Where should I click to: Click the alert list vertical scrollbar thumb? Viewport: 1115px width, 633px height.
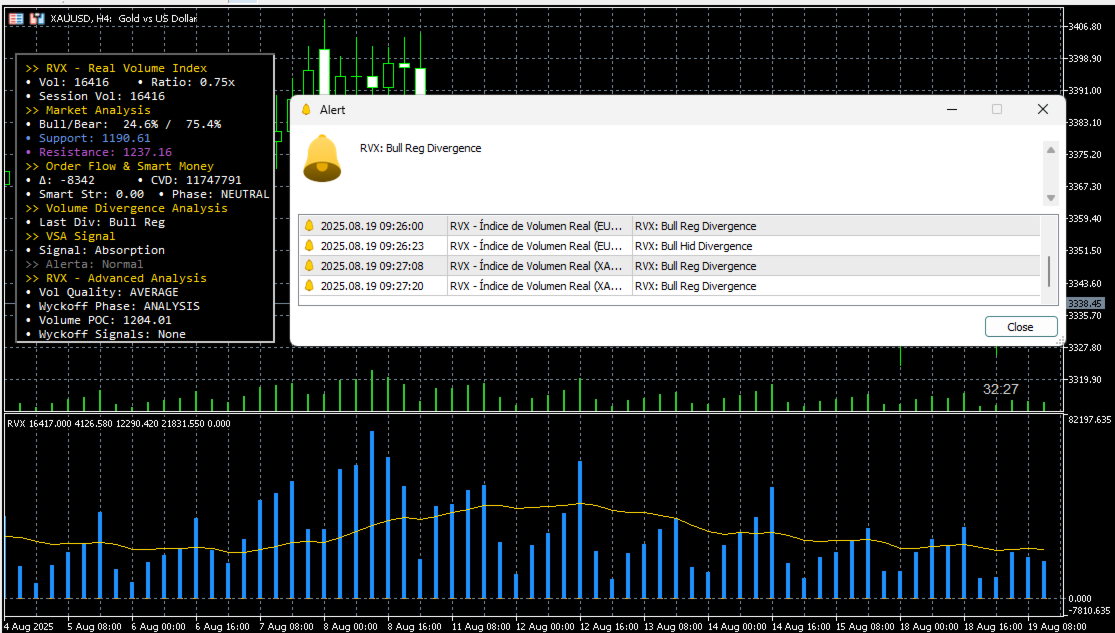[x=1049, y=271]
